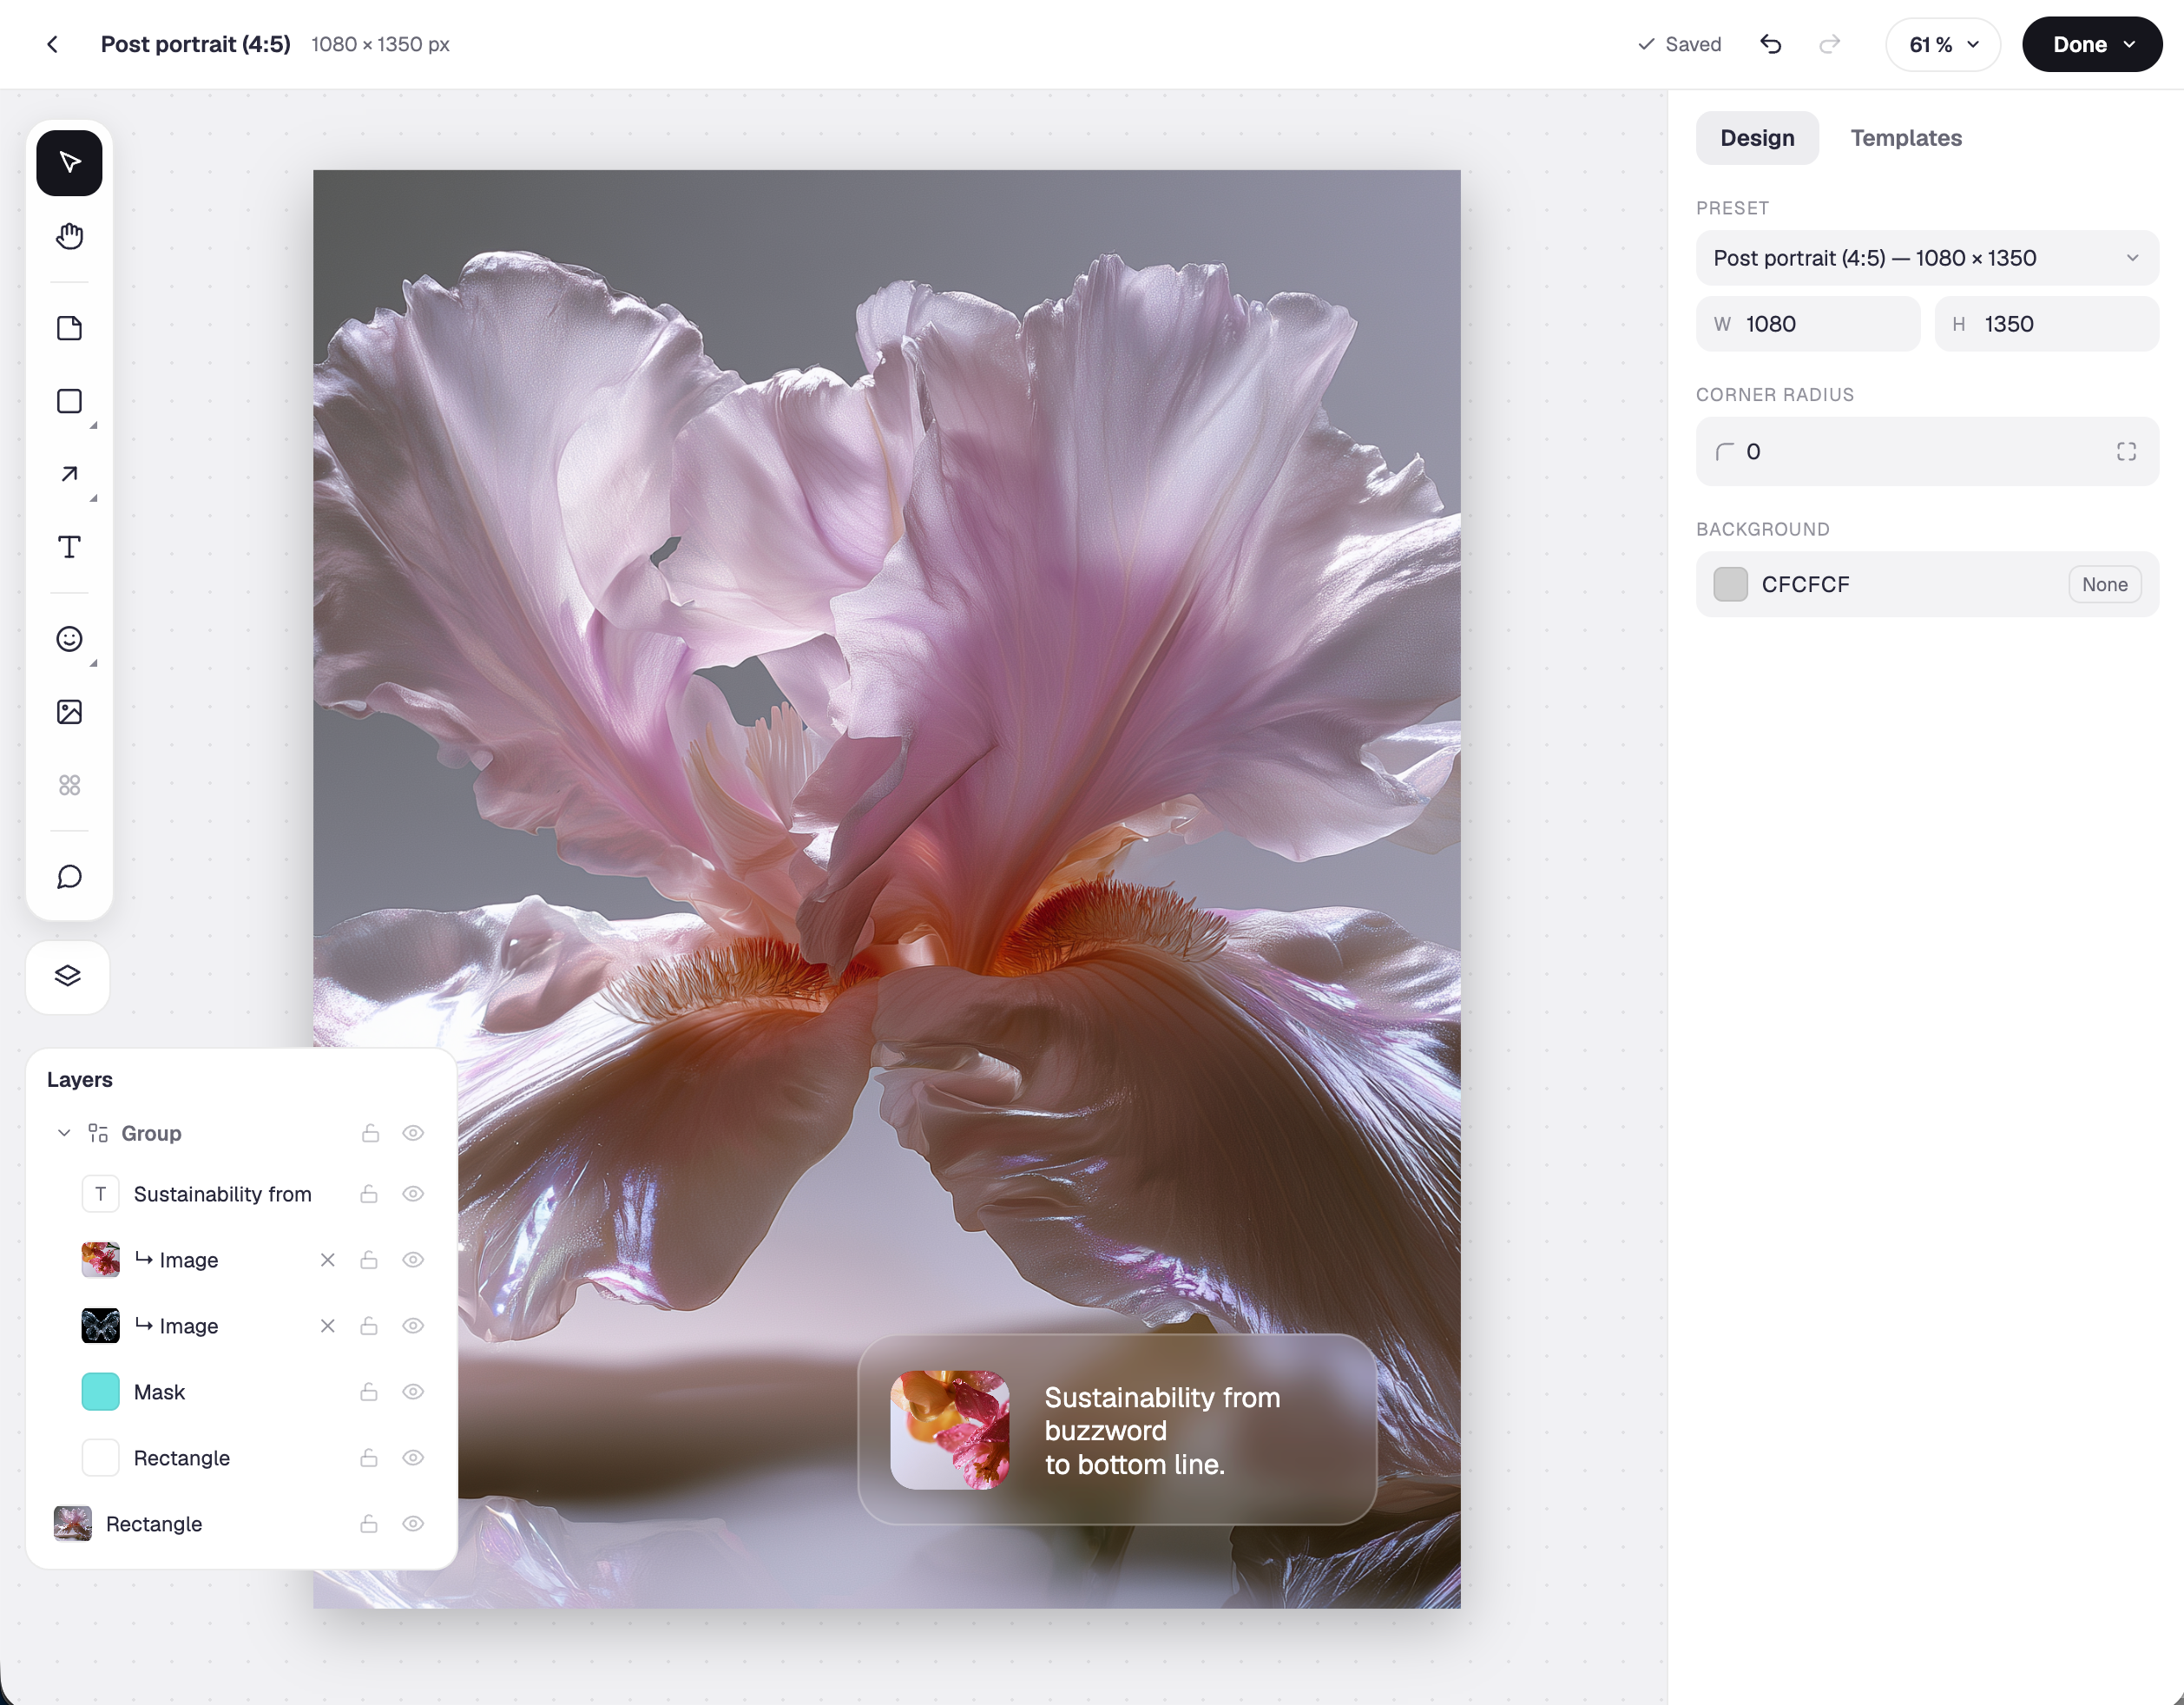Screen dimensions: 2184x1705
Task: Open the zoom 61 % dropdown
Action: tap(1942, 44)
